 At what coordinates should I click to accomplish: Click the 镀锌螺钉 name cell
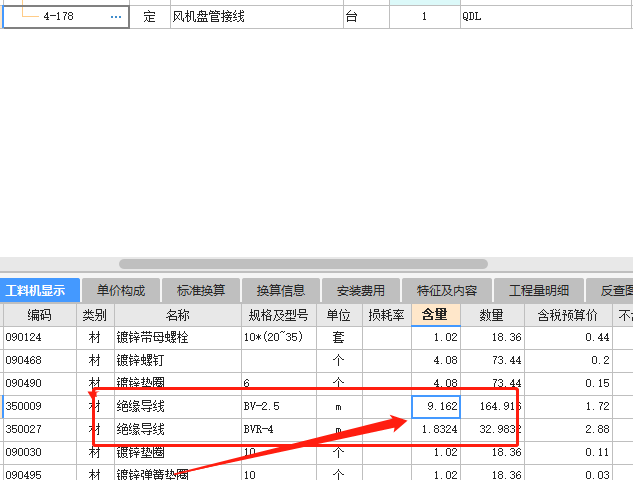pyautogui.click(x=178, y=361)
